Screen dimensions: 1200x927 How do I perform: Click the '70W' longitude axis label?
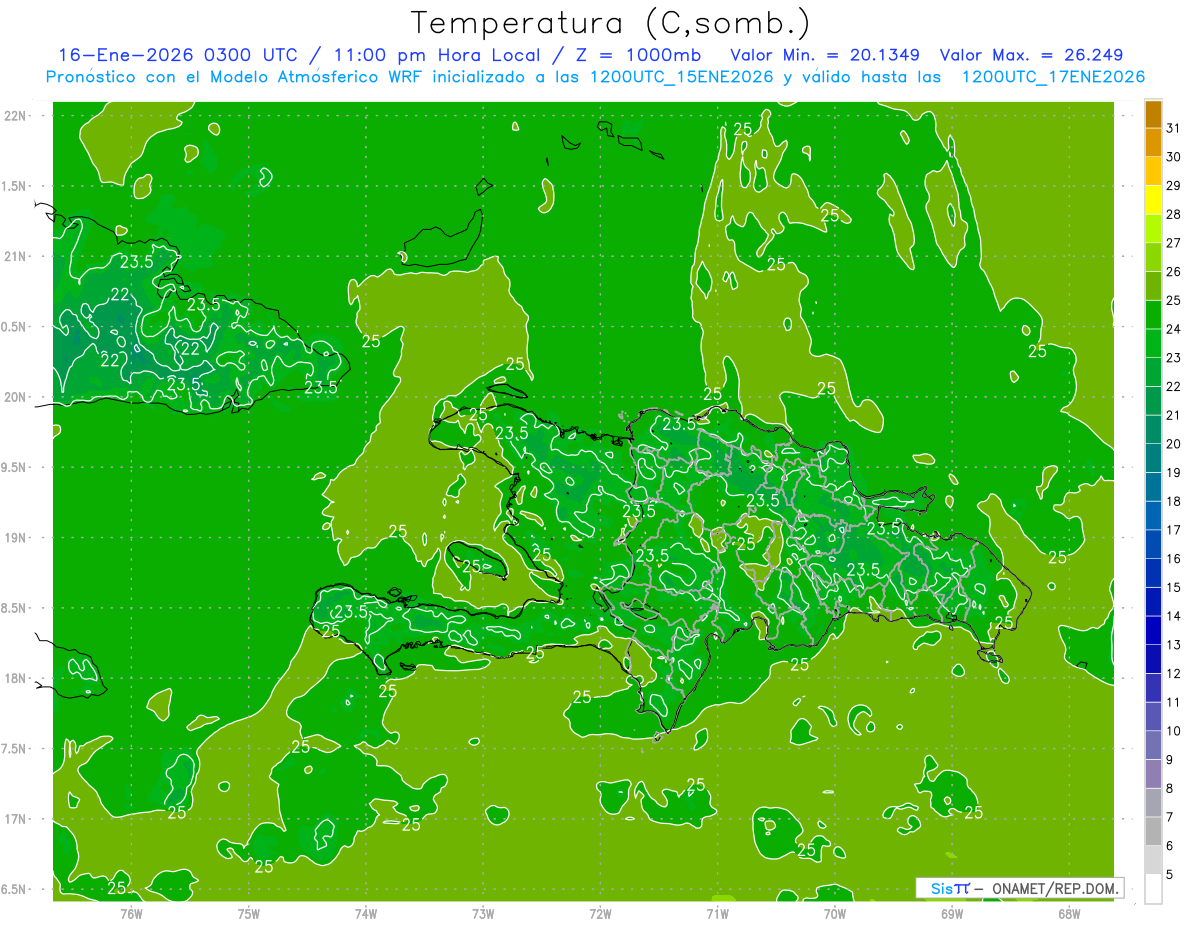click(x=835, y=913)
